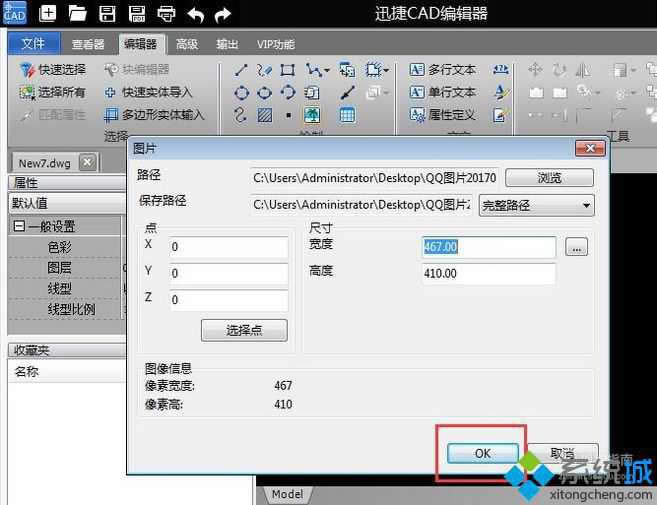Click the Undo arrow icon
Viewport: 657px width, 505px height.
tap(196, 15)
